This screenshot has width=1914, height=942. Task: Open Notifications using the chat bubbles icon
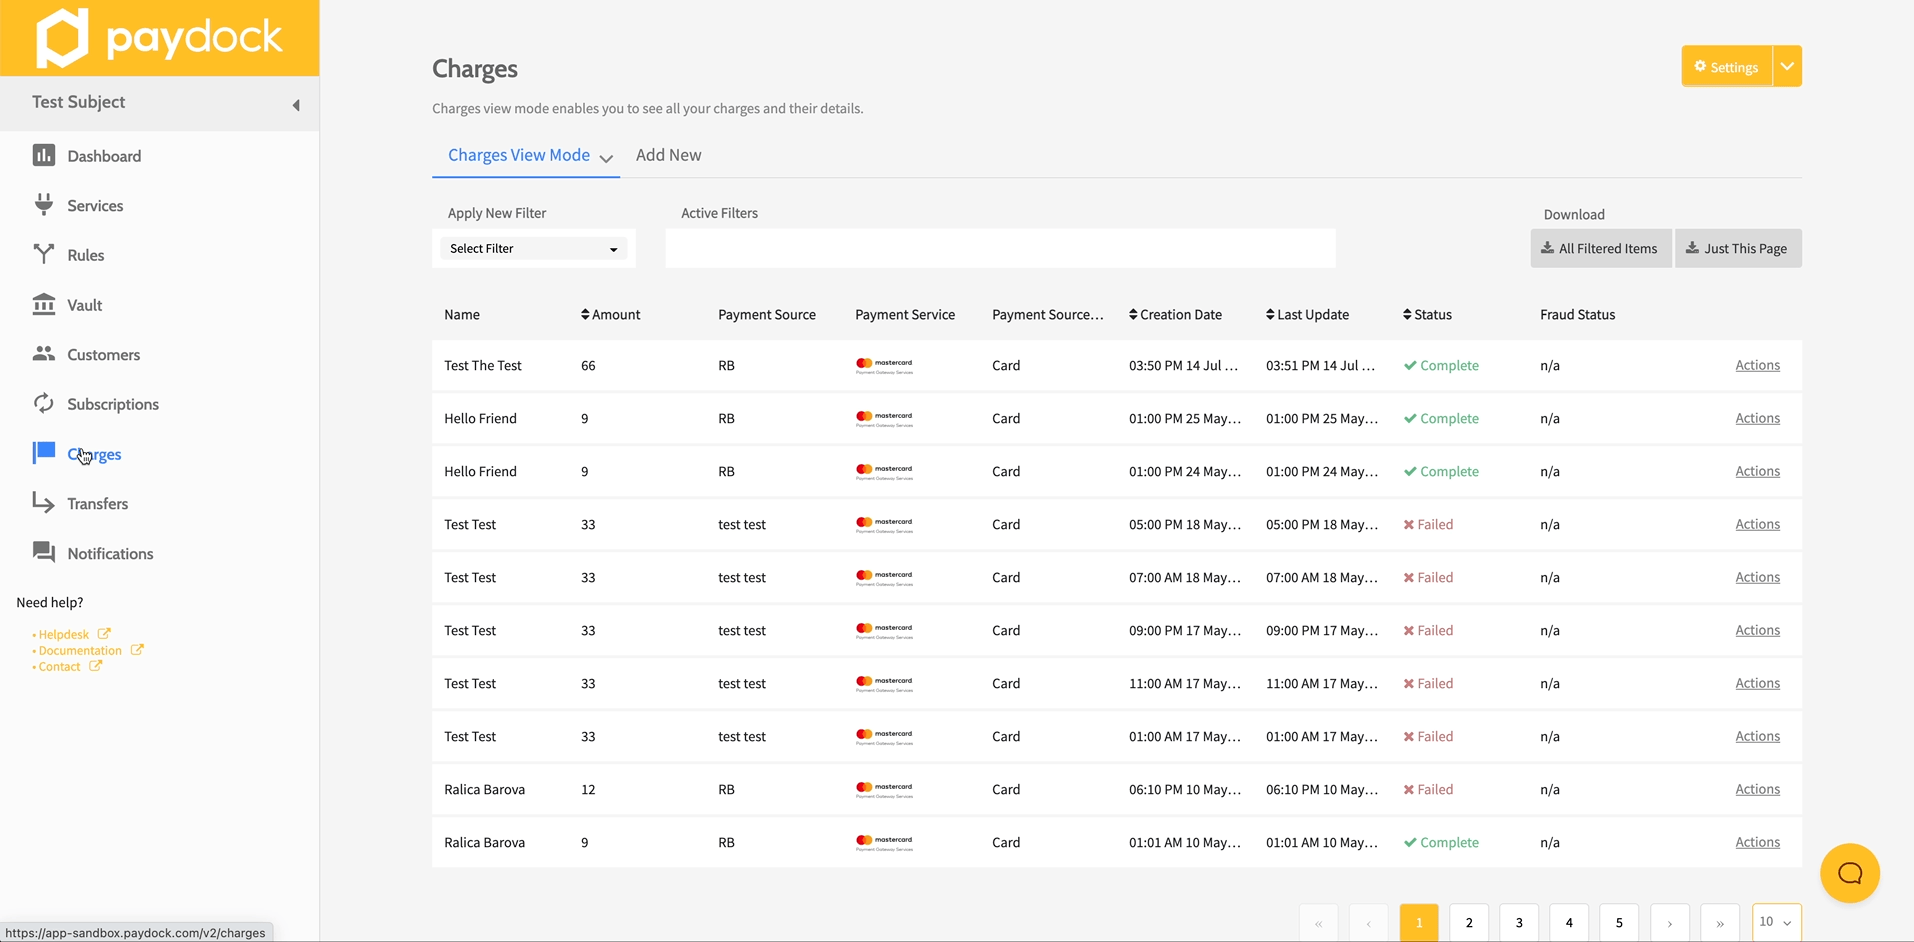click(43, 552)
